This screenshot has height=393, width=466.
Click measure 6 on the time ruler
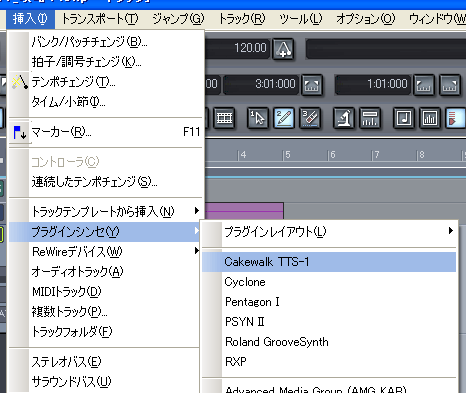332,155
